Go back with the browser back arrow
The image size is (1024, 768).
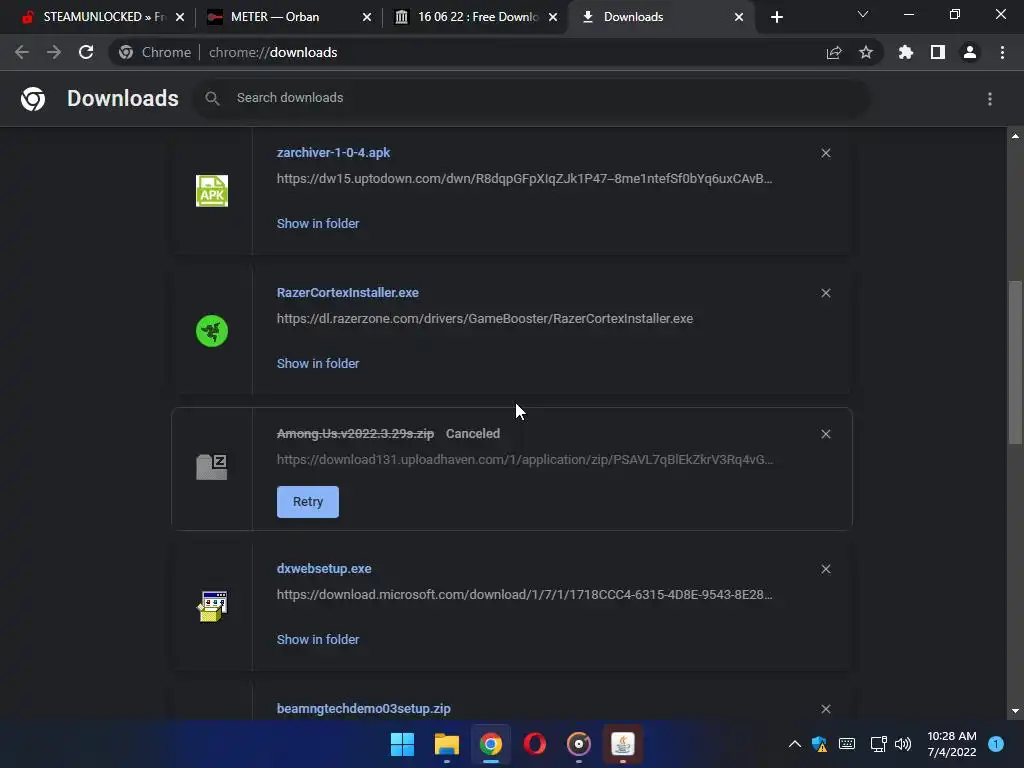[22, 52]
